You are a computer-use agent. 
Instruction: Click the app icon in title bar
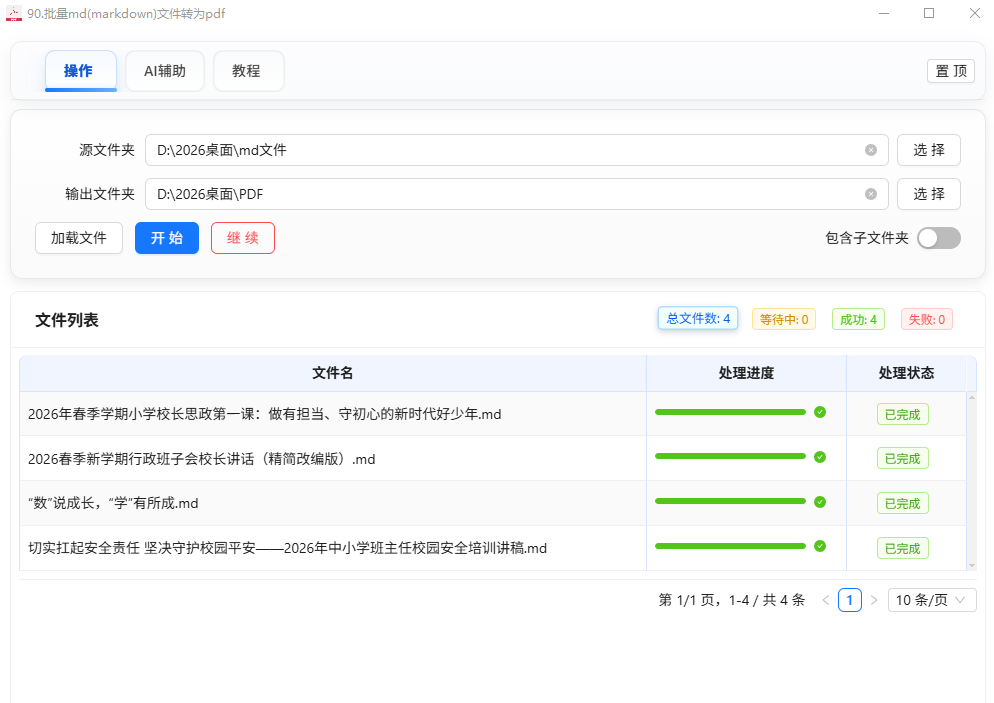pyautogui.click(x=14, y=13)
